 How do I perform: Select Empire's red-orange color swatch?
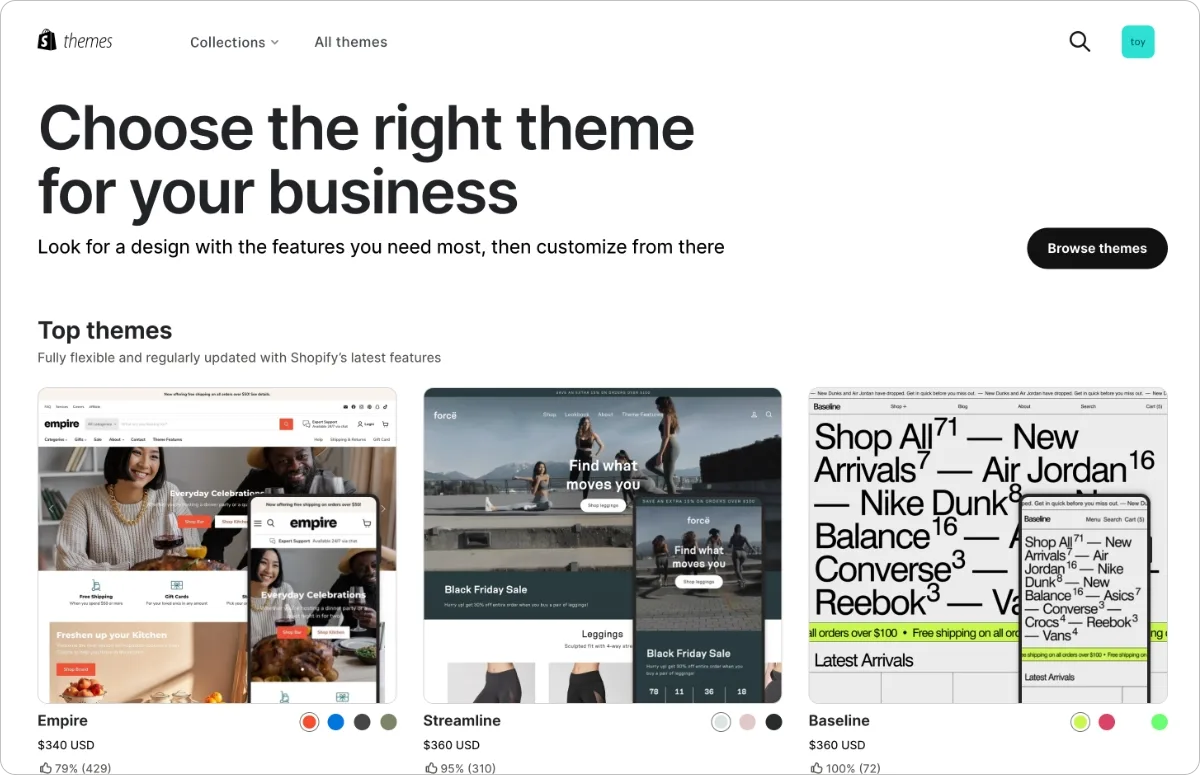click(310, 722)
